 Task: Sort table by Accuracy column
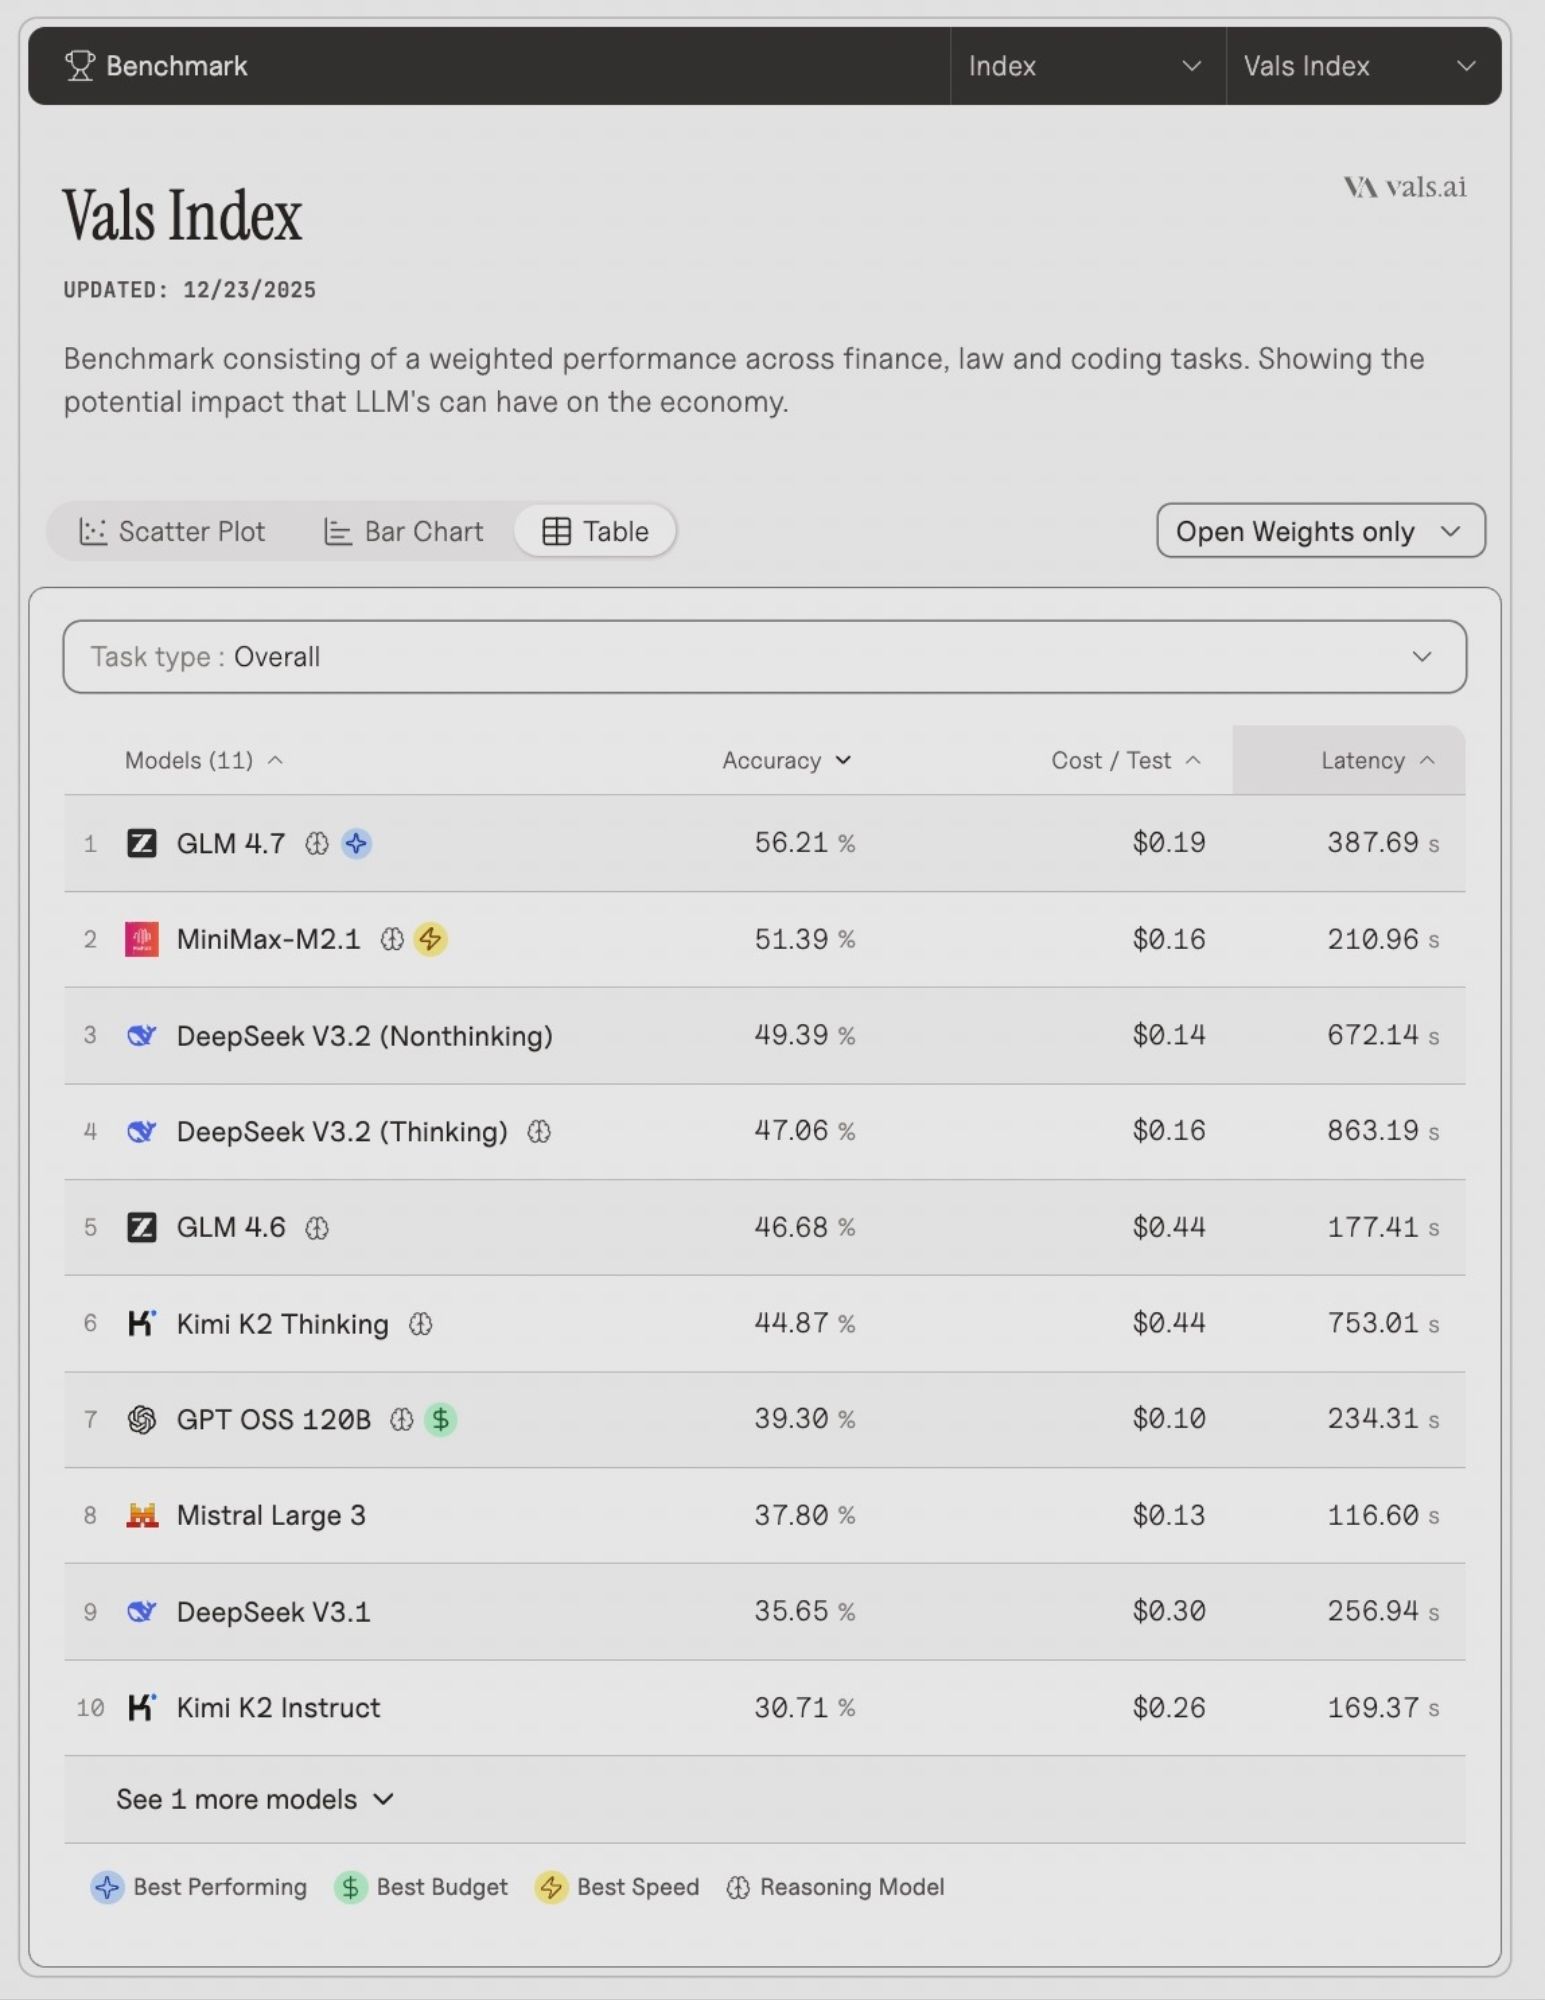coord(786,761)
